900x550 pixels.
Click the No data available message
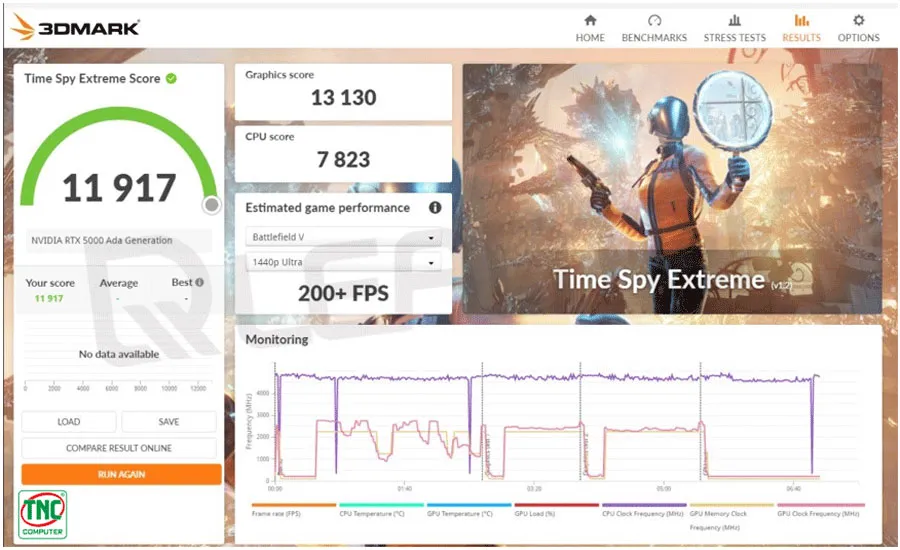click(x=119, y=354)
